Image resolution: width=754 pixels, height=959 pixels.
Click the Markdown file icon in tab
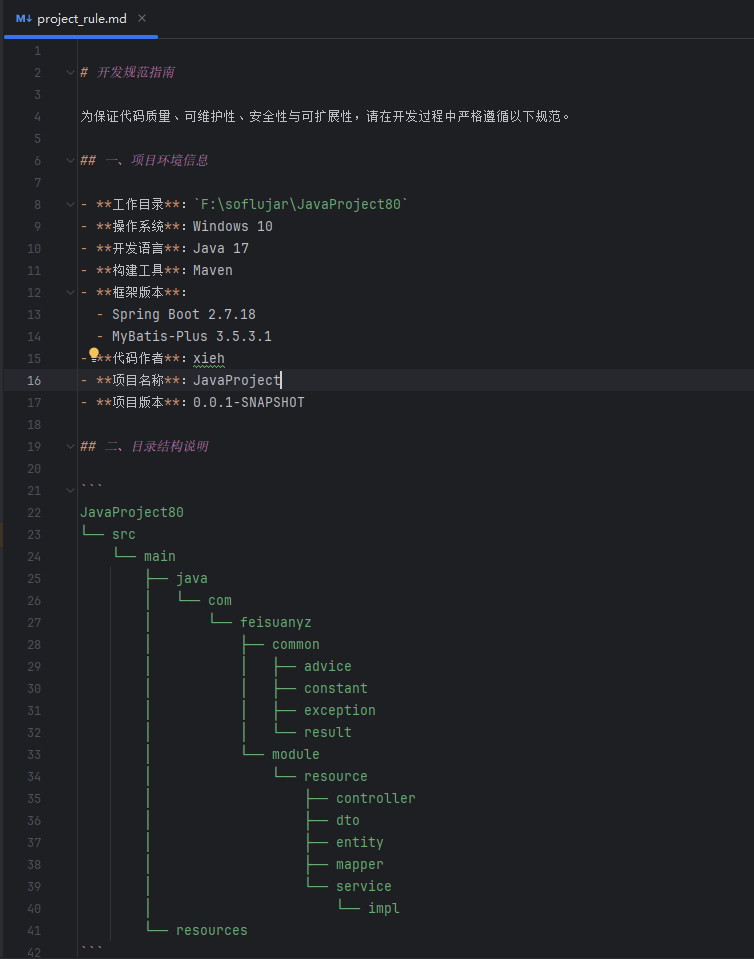pyautogui.click(x=24, y=18)
